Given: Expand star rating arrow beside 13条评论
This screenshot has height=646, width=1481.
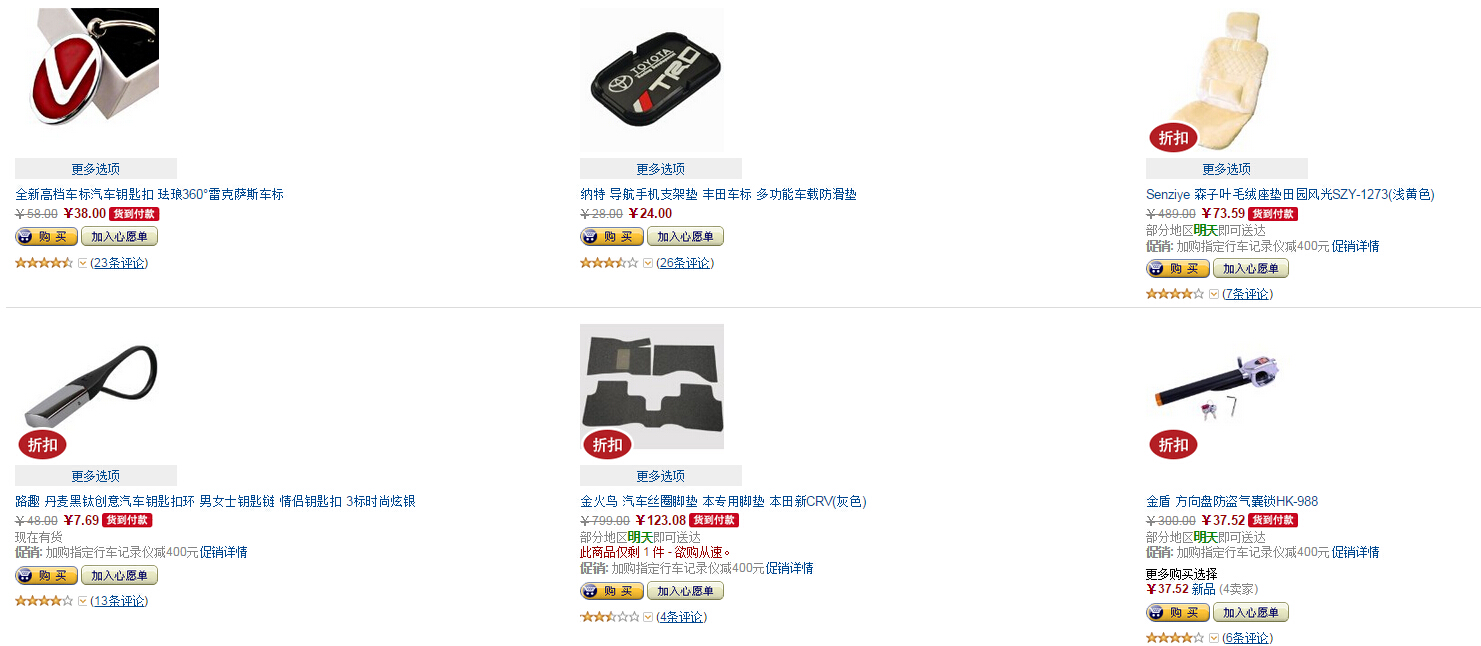Looking at the screenshot, I should 82,601.
